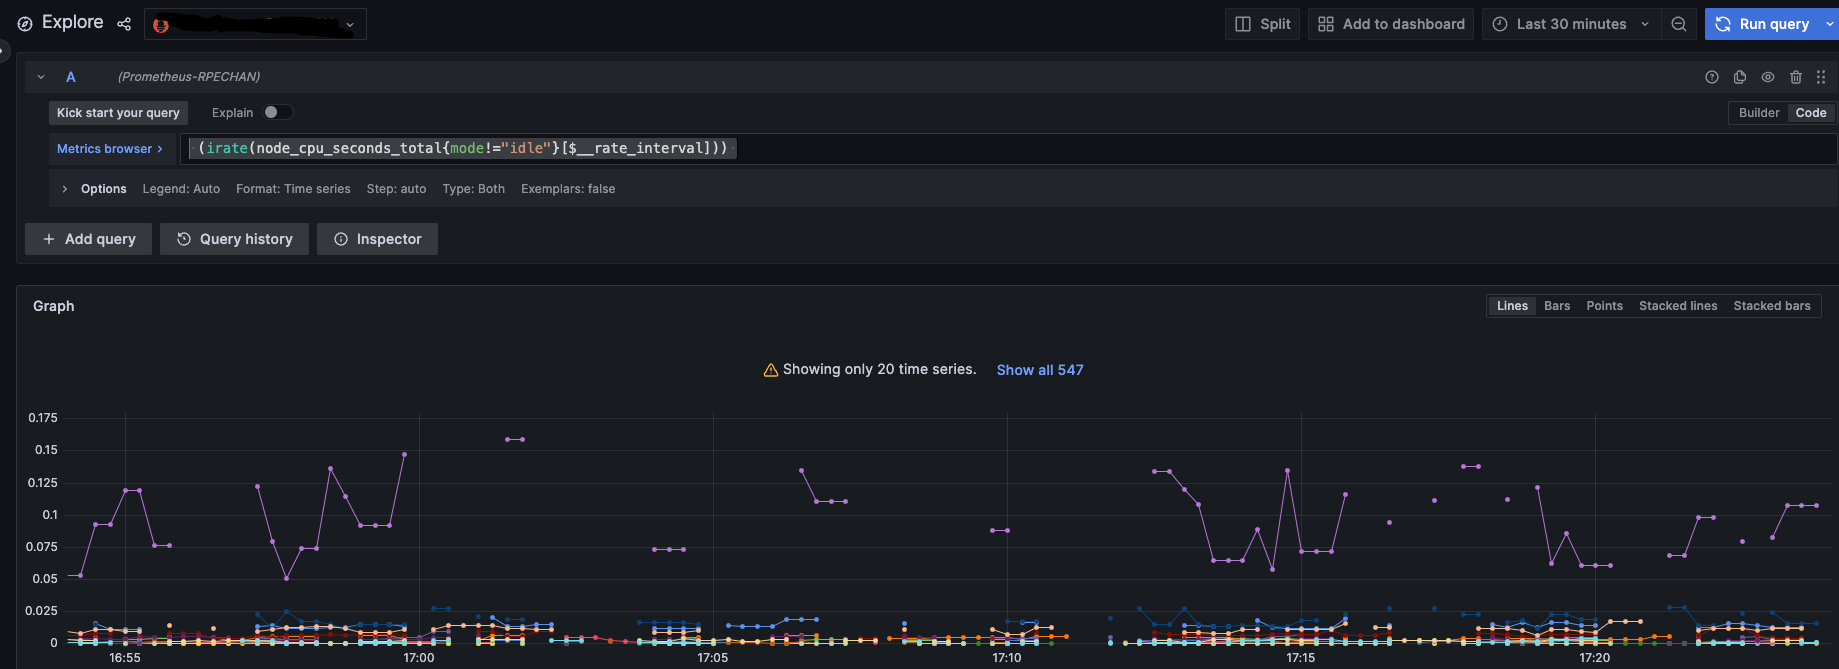Click 17:00 time axis label
The height and width of the screenshot is (669, 1839).
[x=419, y=658]
